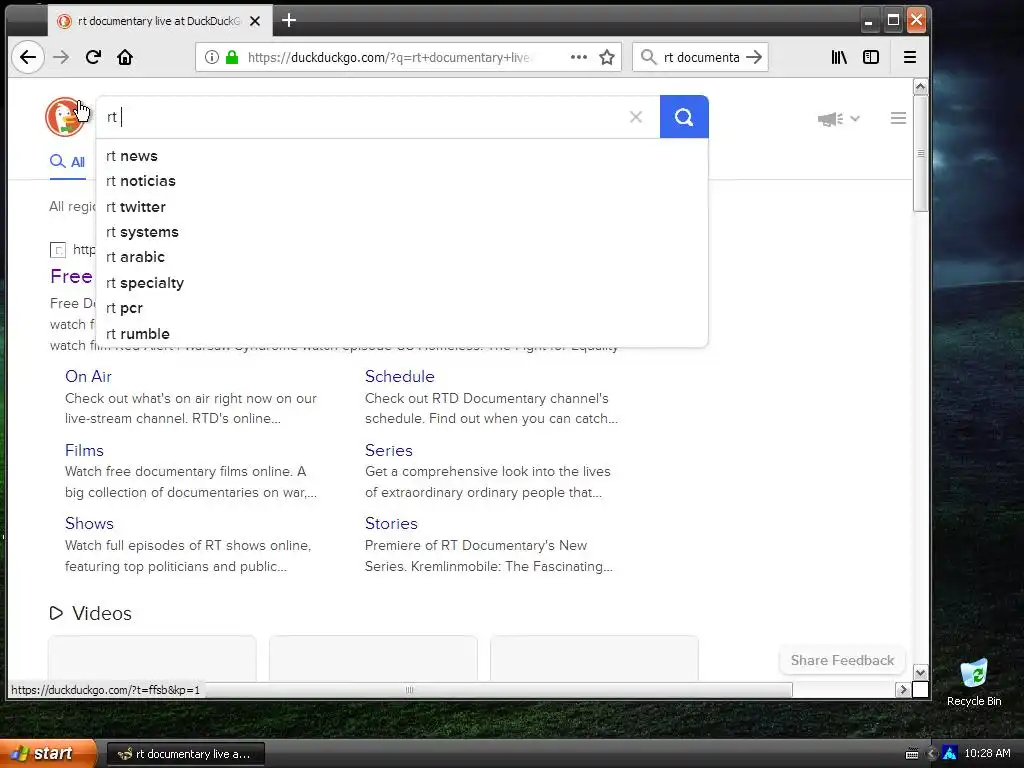Clear the DuckDuckGo search field

(x=636, y=117)
